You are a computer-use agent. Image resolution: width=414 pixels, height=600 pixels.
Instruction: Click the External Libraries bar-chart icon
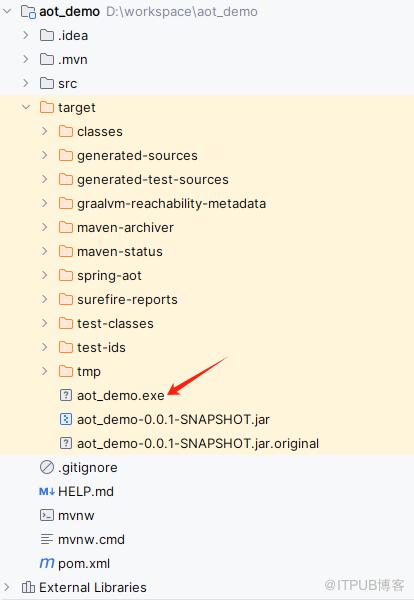[28, 587]
